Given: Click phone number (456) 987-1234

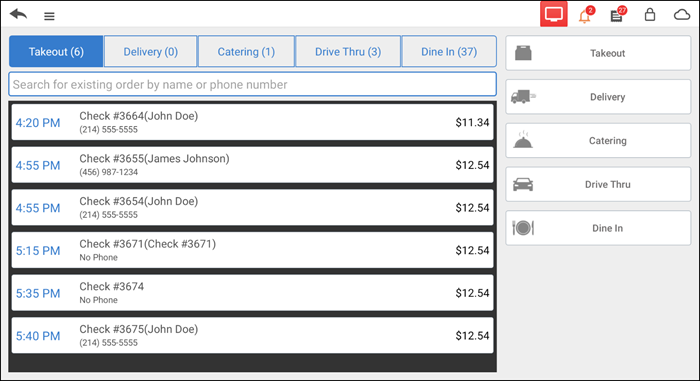Looking at the screenshot, I should click(108, 172).
